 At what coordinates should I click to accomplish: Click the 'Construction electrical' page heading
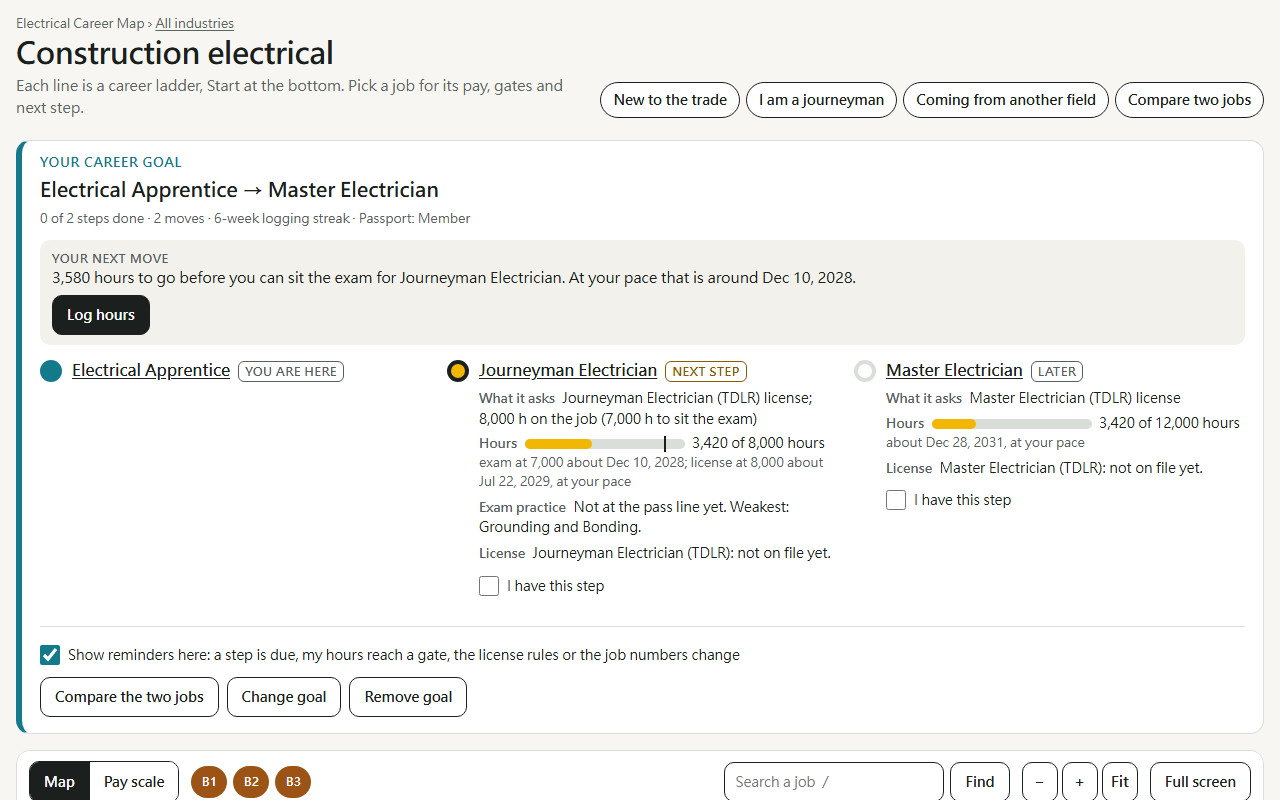pyautogui.click(x=175, y=53)
